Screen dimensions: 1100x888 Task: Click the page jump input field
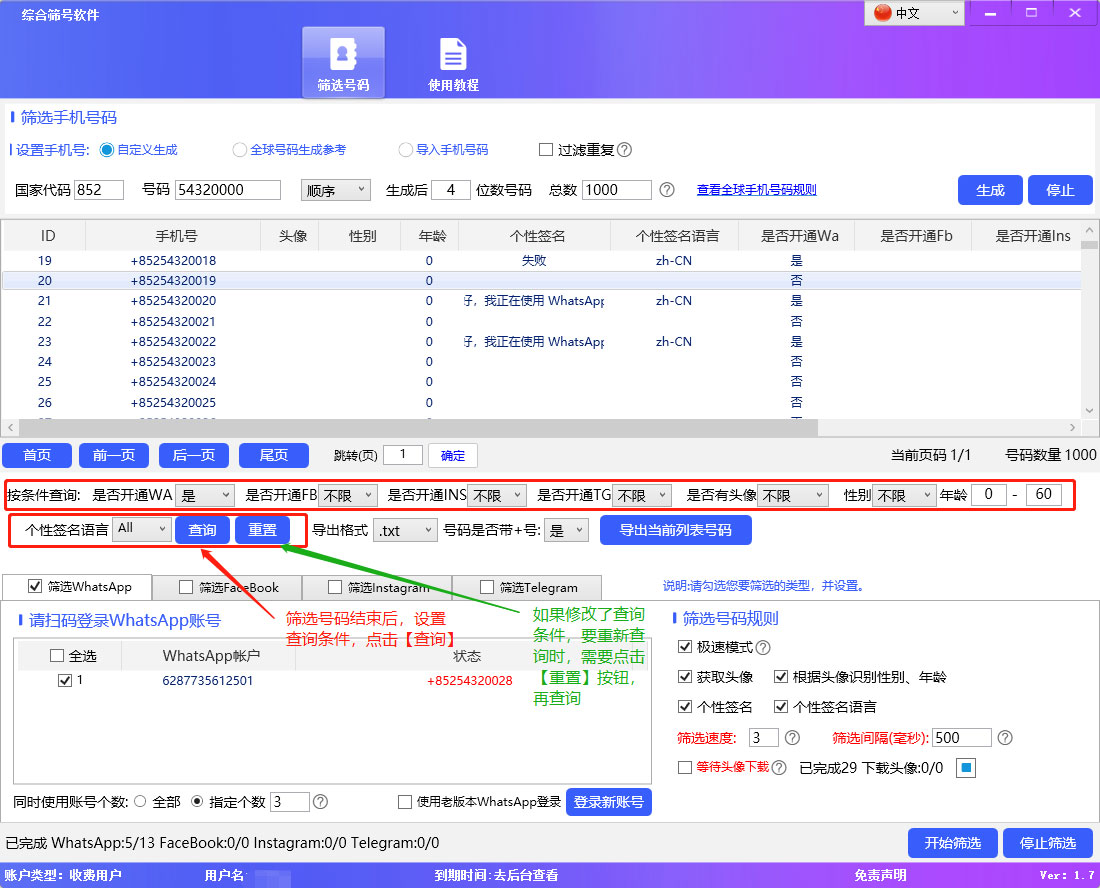click(403, 455)
